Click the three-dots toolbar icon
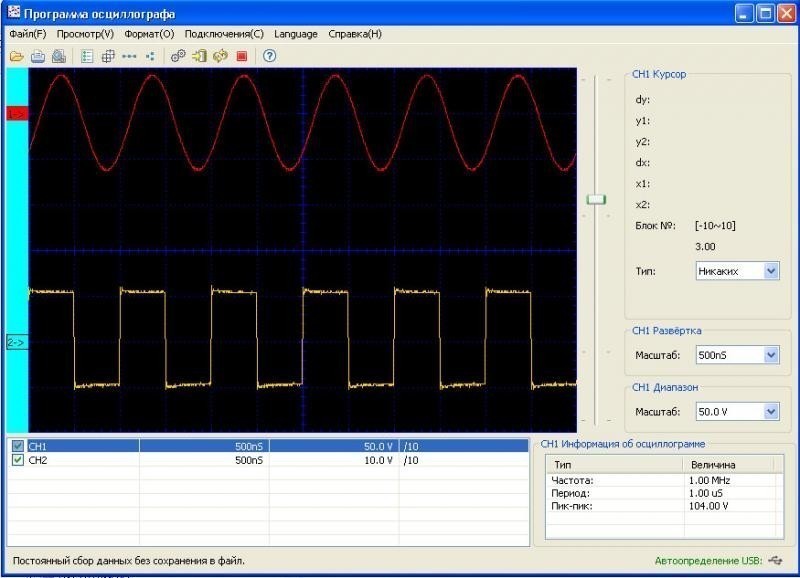The width and height of the screenshot is (800, 578). 129,56
